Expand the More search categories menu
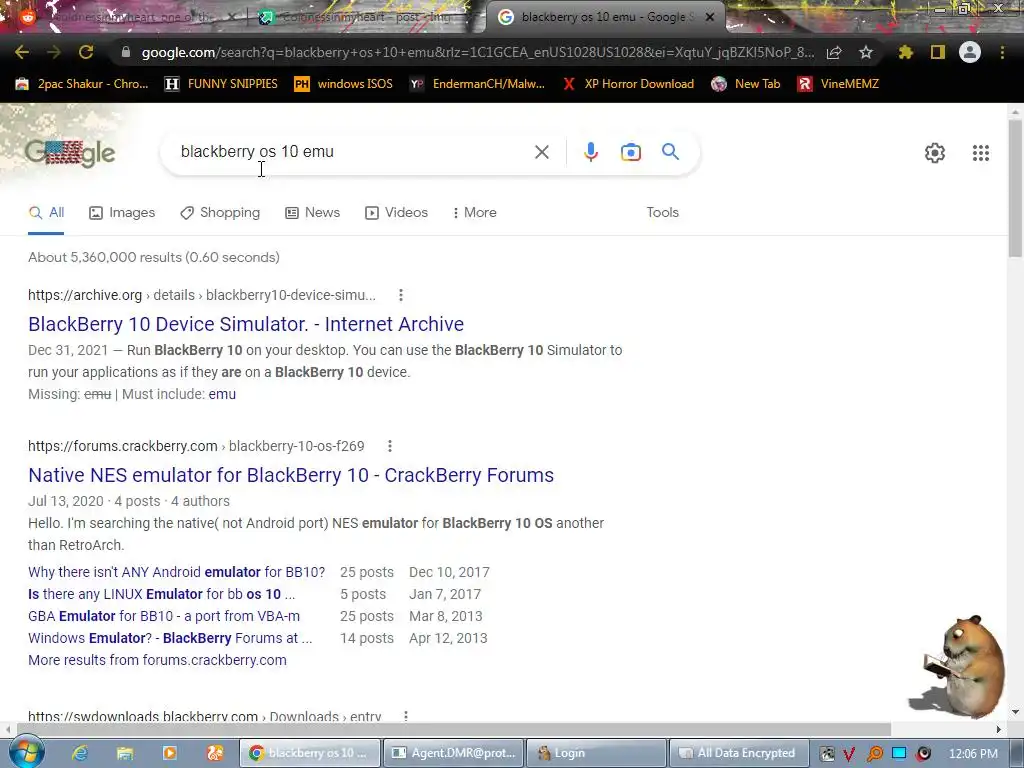 475,212
